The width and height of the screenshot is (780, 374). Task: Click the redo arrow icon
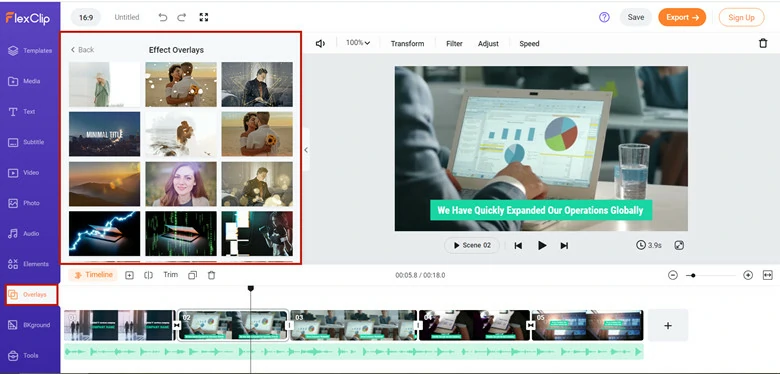pyautogui.click(x=182, y=17)
